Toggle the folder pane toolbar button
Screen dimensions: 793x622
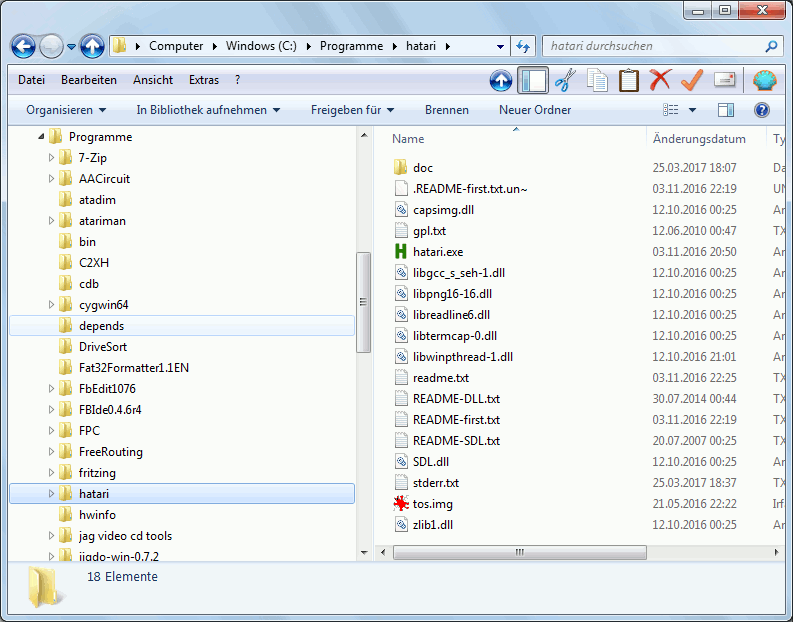[533, 80]
